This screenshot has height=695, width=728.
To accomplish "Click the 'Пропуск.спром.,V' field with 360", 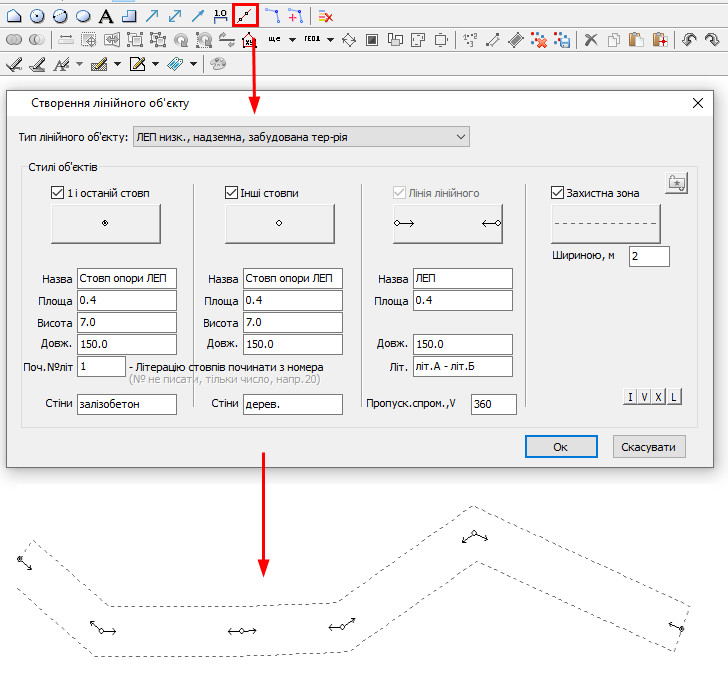I will (x=494, y=404).
